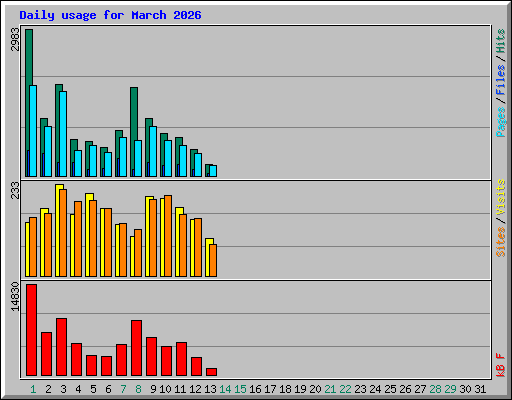Click x-axis day label 28
512x400 pixels.
435,389
